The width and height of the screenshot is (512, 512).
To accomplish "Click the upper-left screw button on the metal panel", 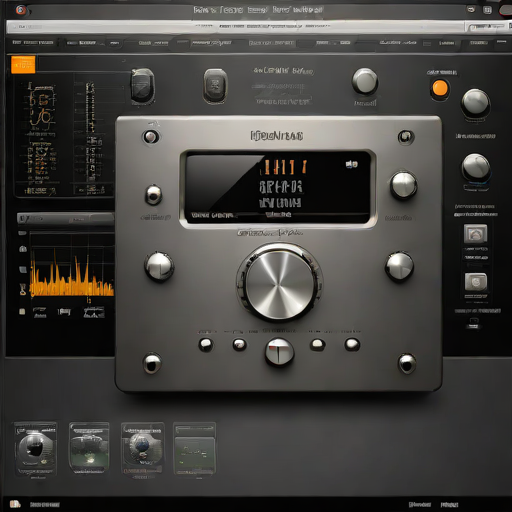I will coord(151,136).
